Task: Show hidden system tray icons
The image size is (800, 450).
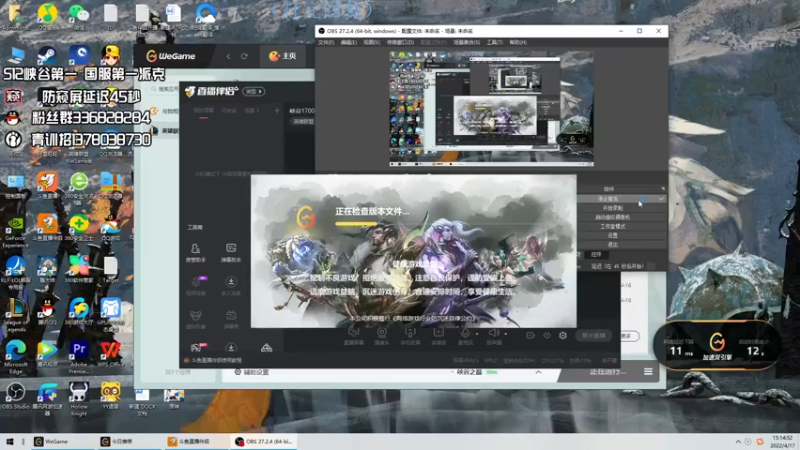Action: click(x=738, y=441)
